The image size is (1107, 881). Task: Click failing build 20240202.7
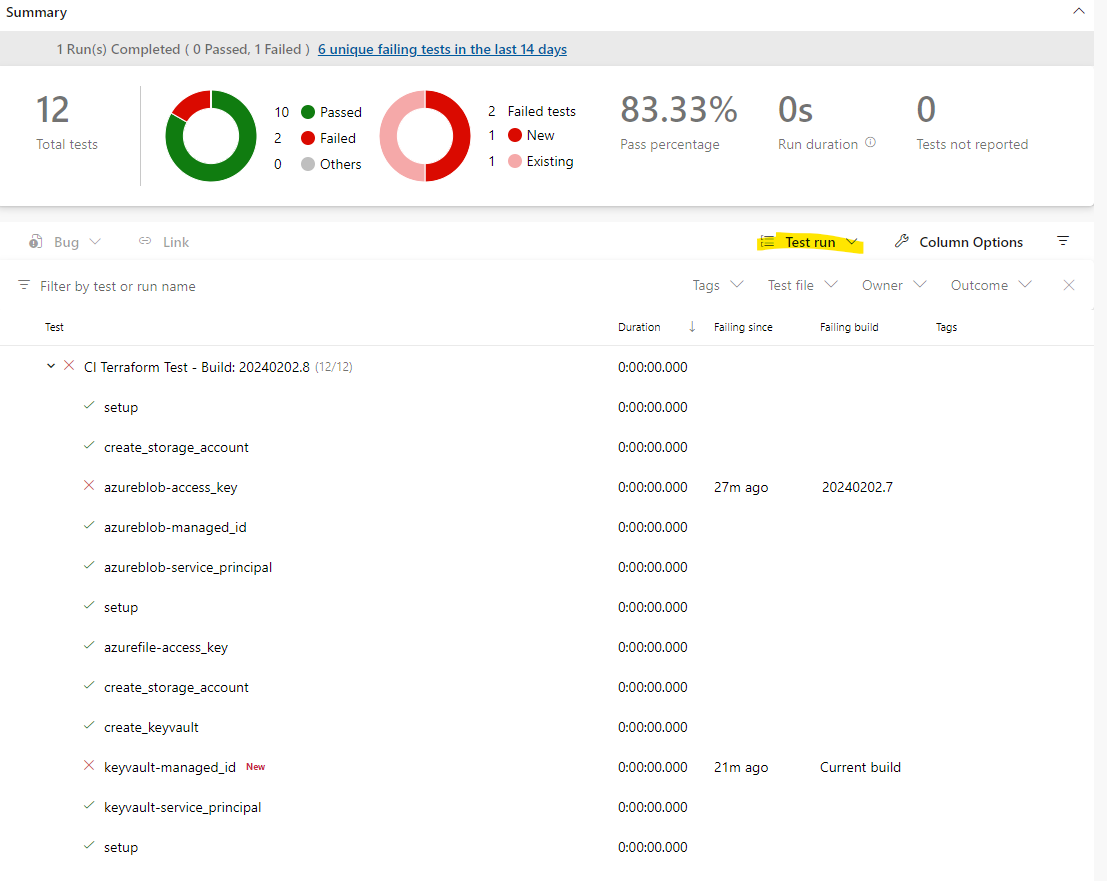pyautogui.click(x=857, y=487)
